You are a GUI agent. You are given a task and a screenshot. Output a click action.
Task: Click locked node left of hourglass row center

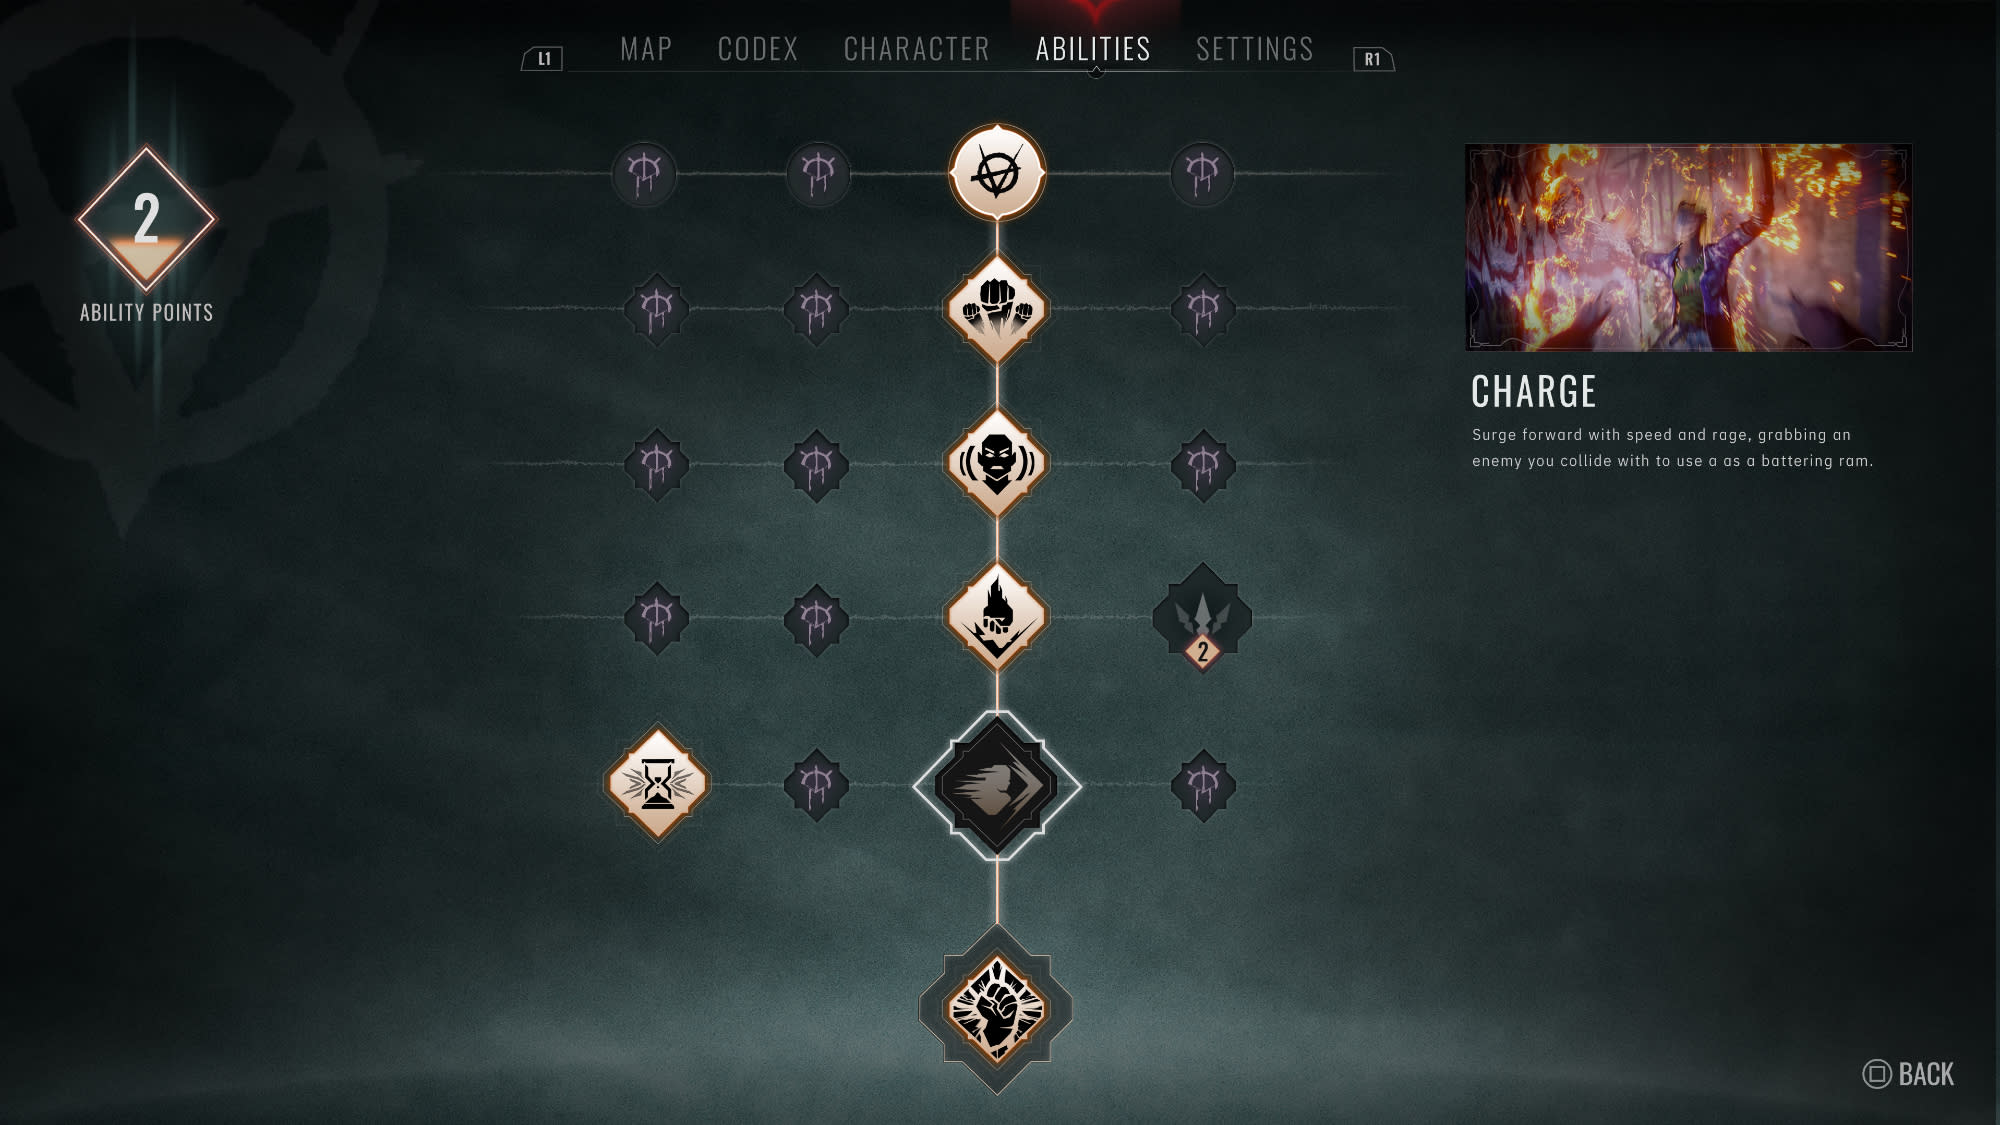tap(817, 786)
